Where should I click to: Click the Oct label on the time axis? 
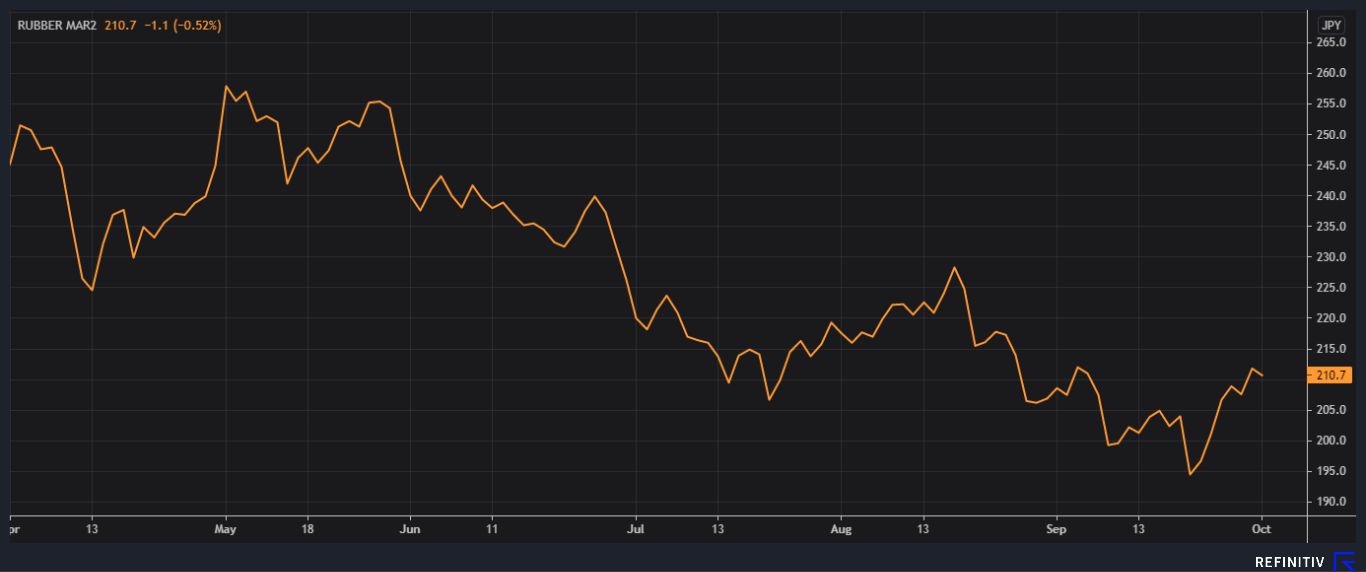coord(1262,529)
